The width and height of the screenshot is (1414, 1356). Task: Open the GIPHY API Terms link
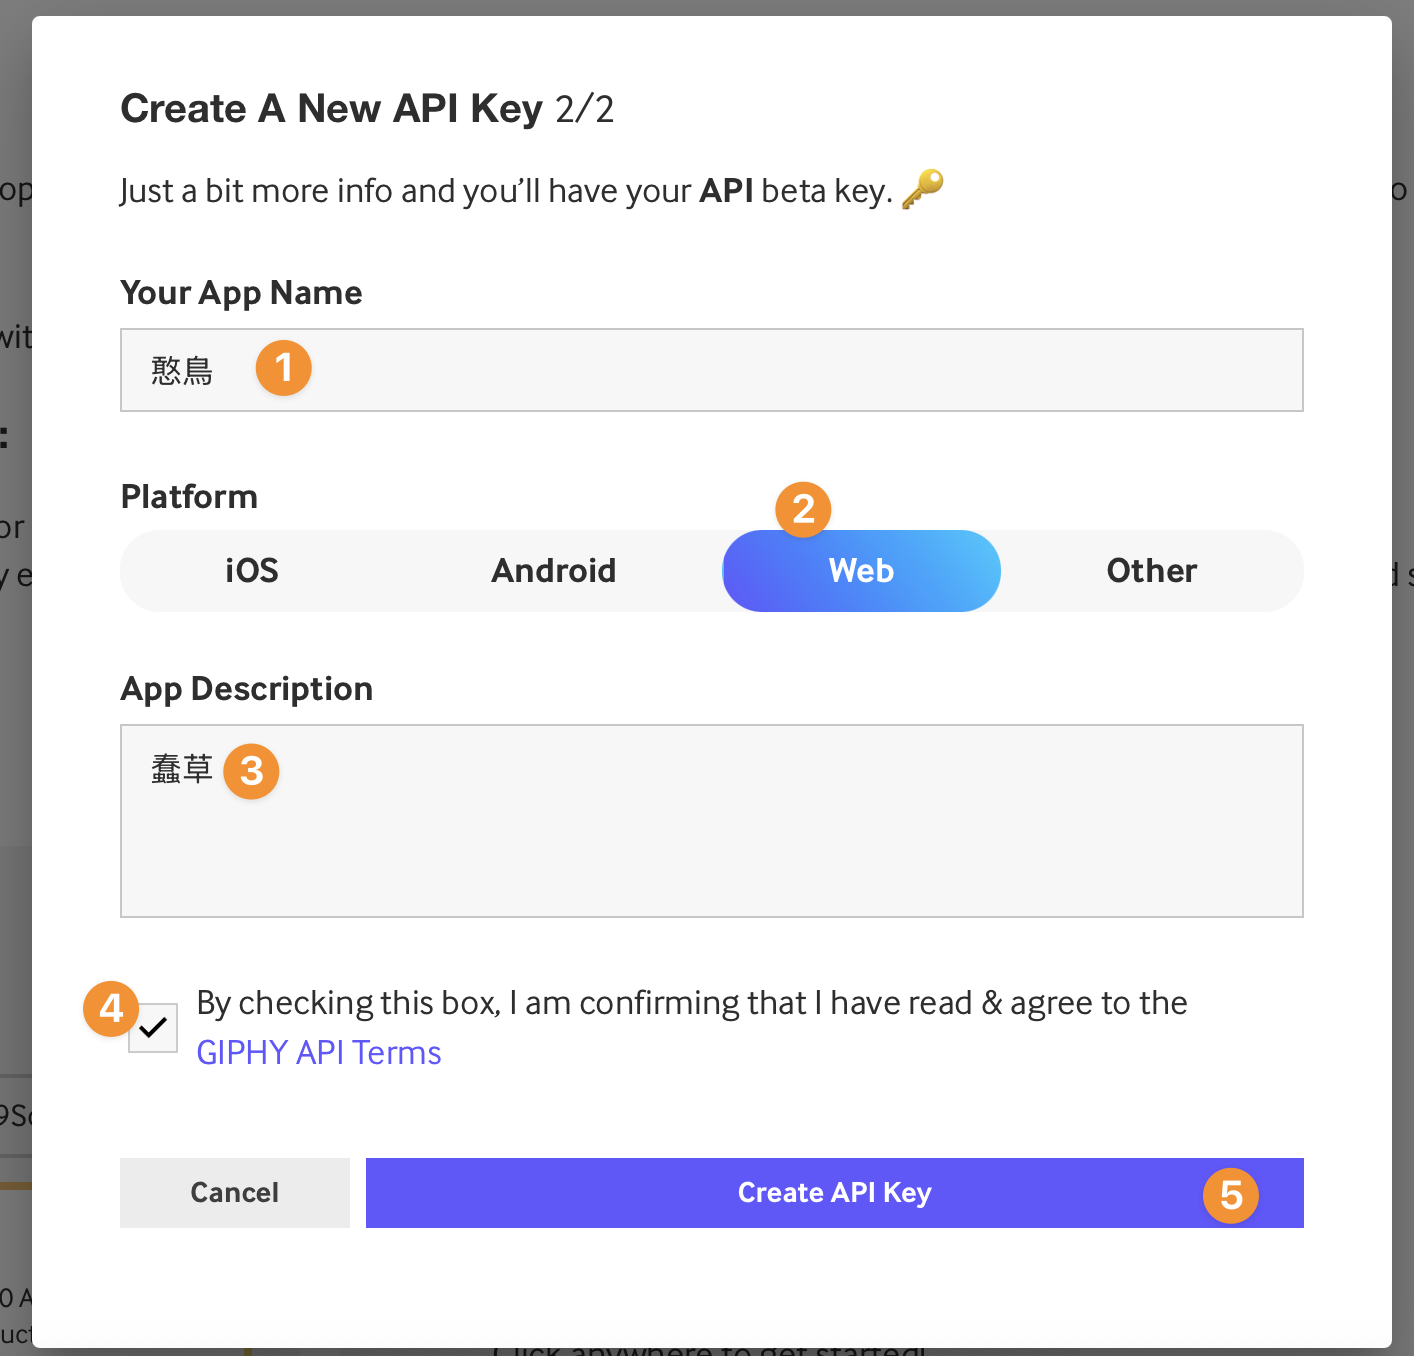pyautogui.click(x=319, y=1053)
